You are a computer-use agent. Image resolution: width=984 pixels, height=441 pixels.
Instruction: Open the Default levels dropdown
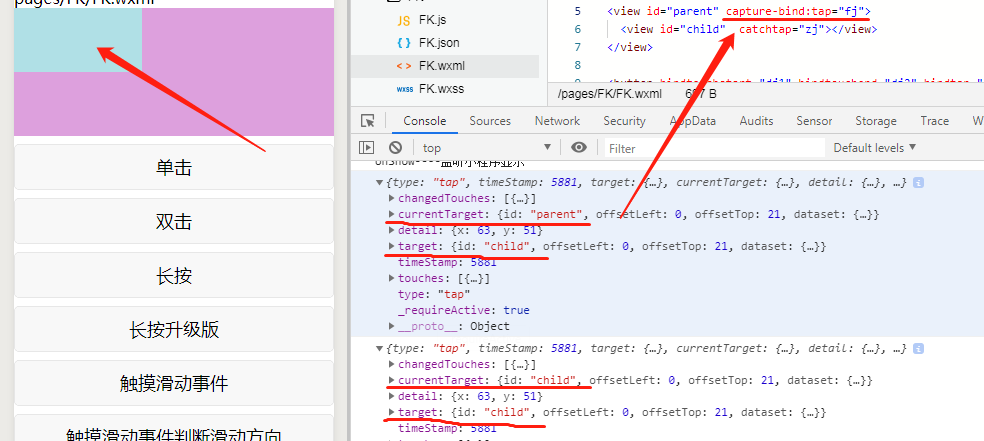[x=875, y=147]
